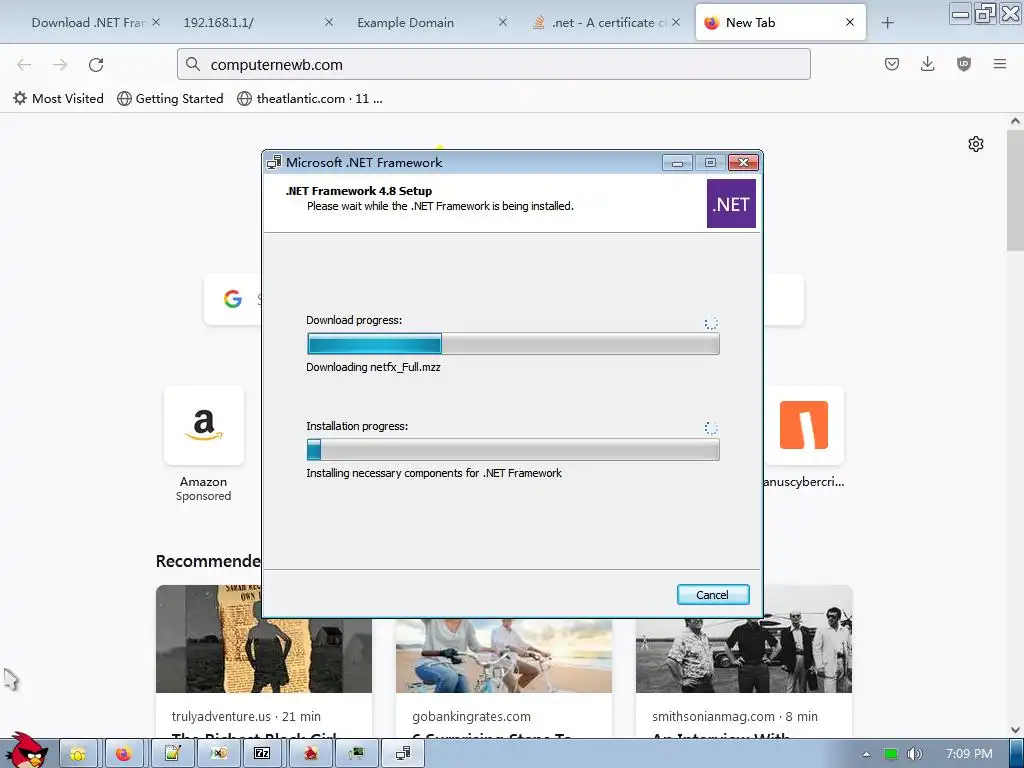Open the trulyadventure.us story thumbnail
The height and width of the screenshot is (768, 1024).
[264, 639]
